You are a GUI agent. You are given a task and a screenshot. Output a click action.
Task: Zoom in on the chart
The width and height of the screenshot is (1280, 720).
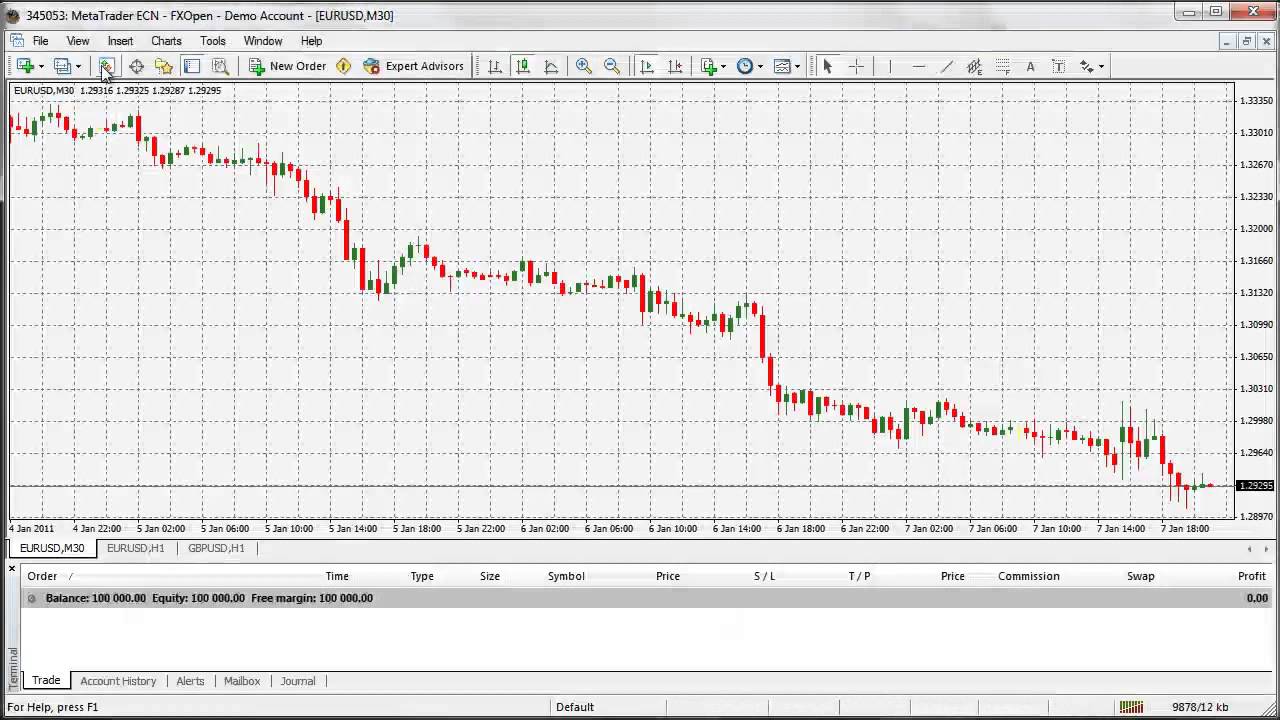584,66
